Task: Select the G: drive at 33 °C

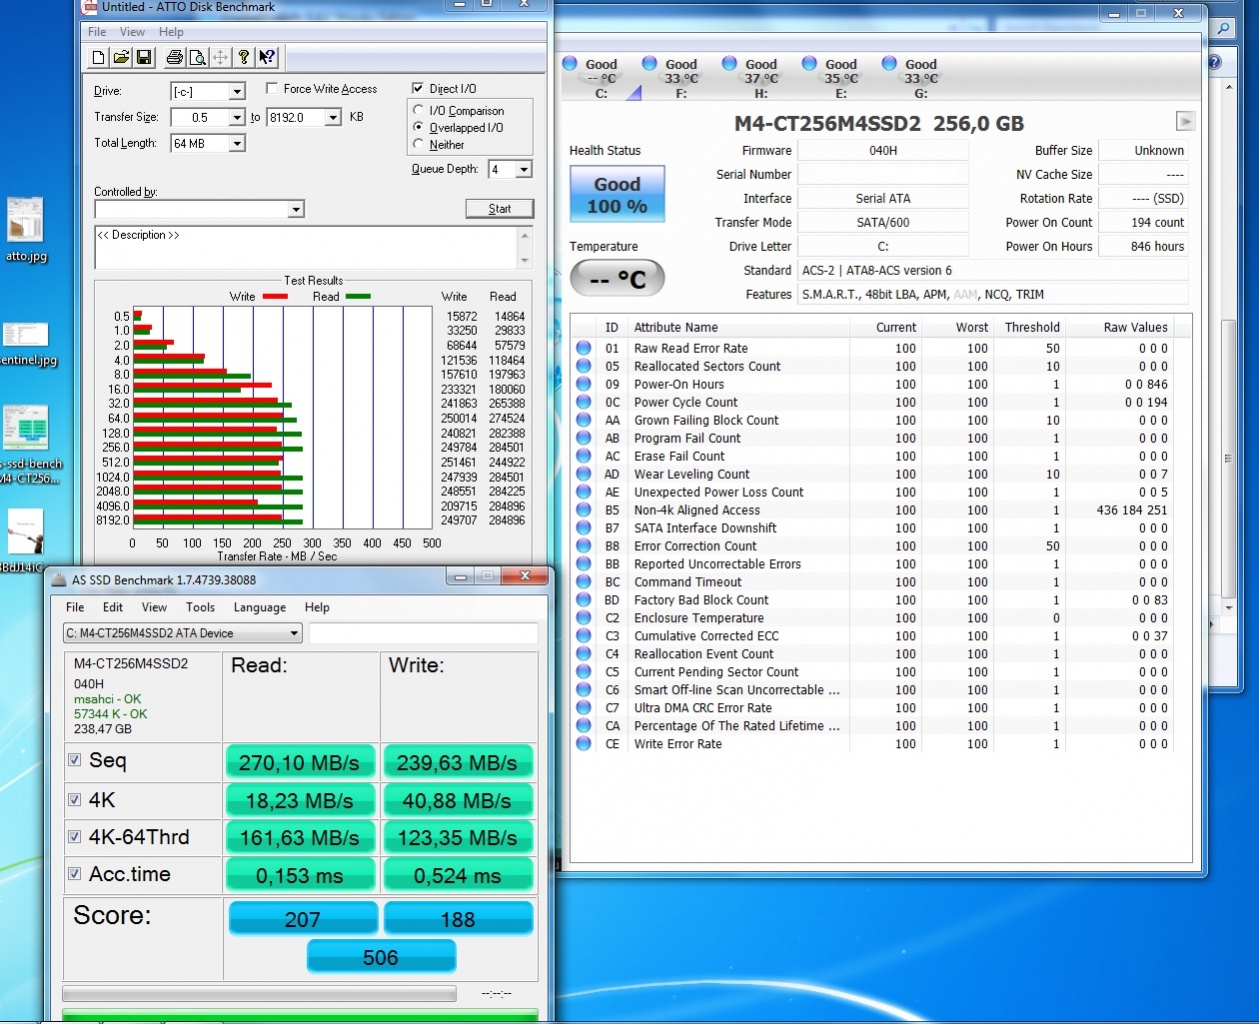Action: 920,78
